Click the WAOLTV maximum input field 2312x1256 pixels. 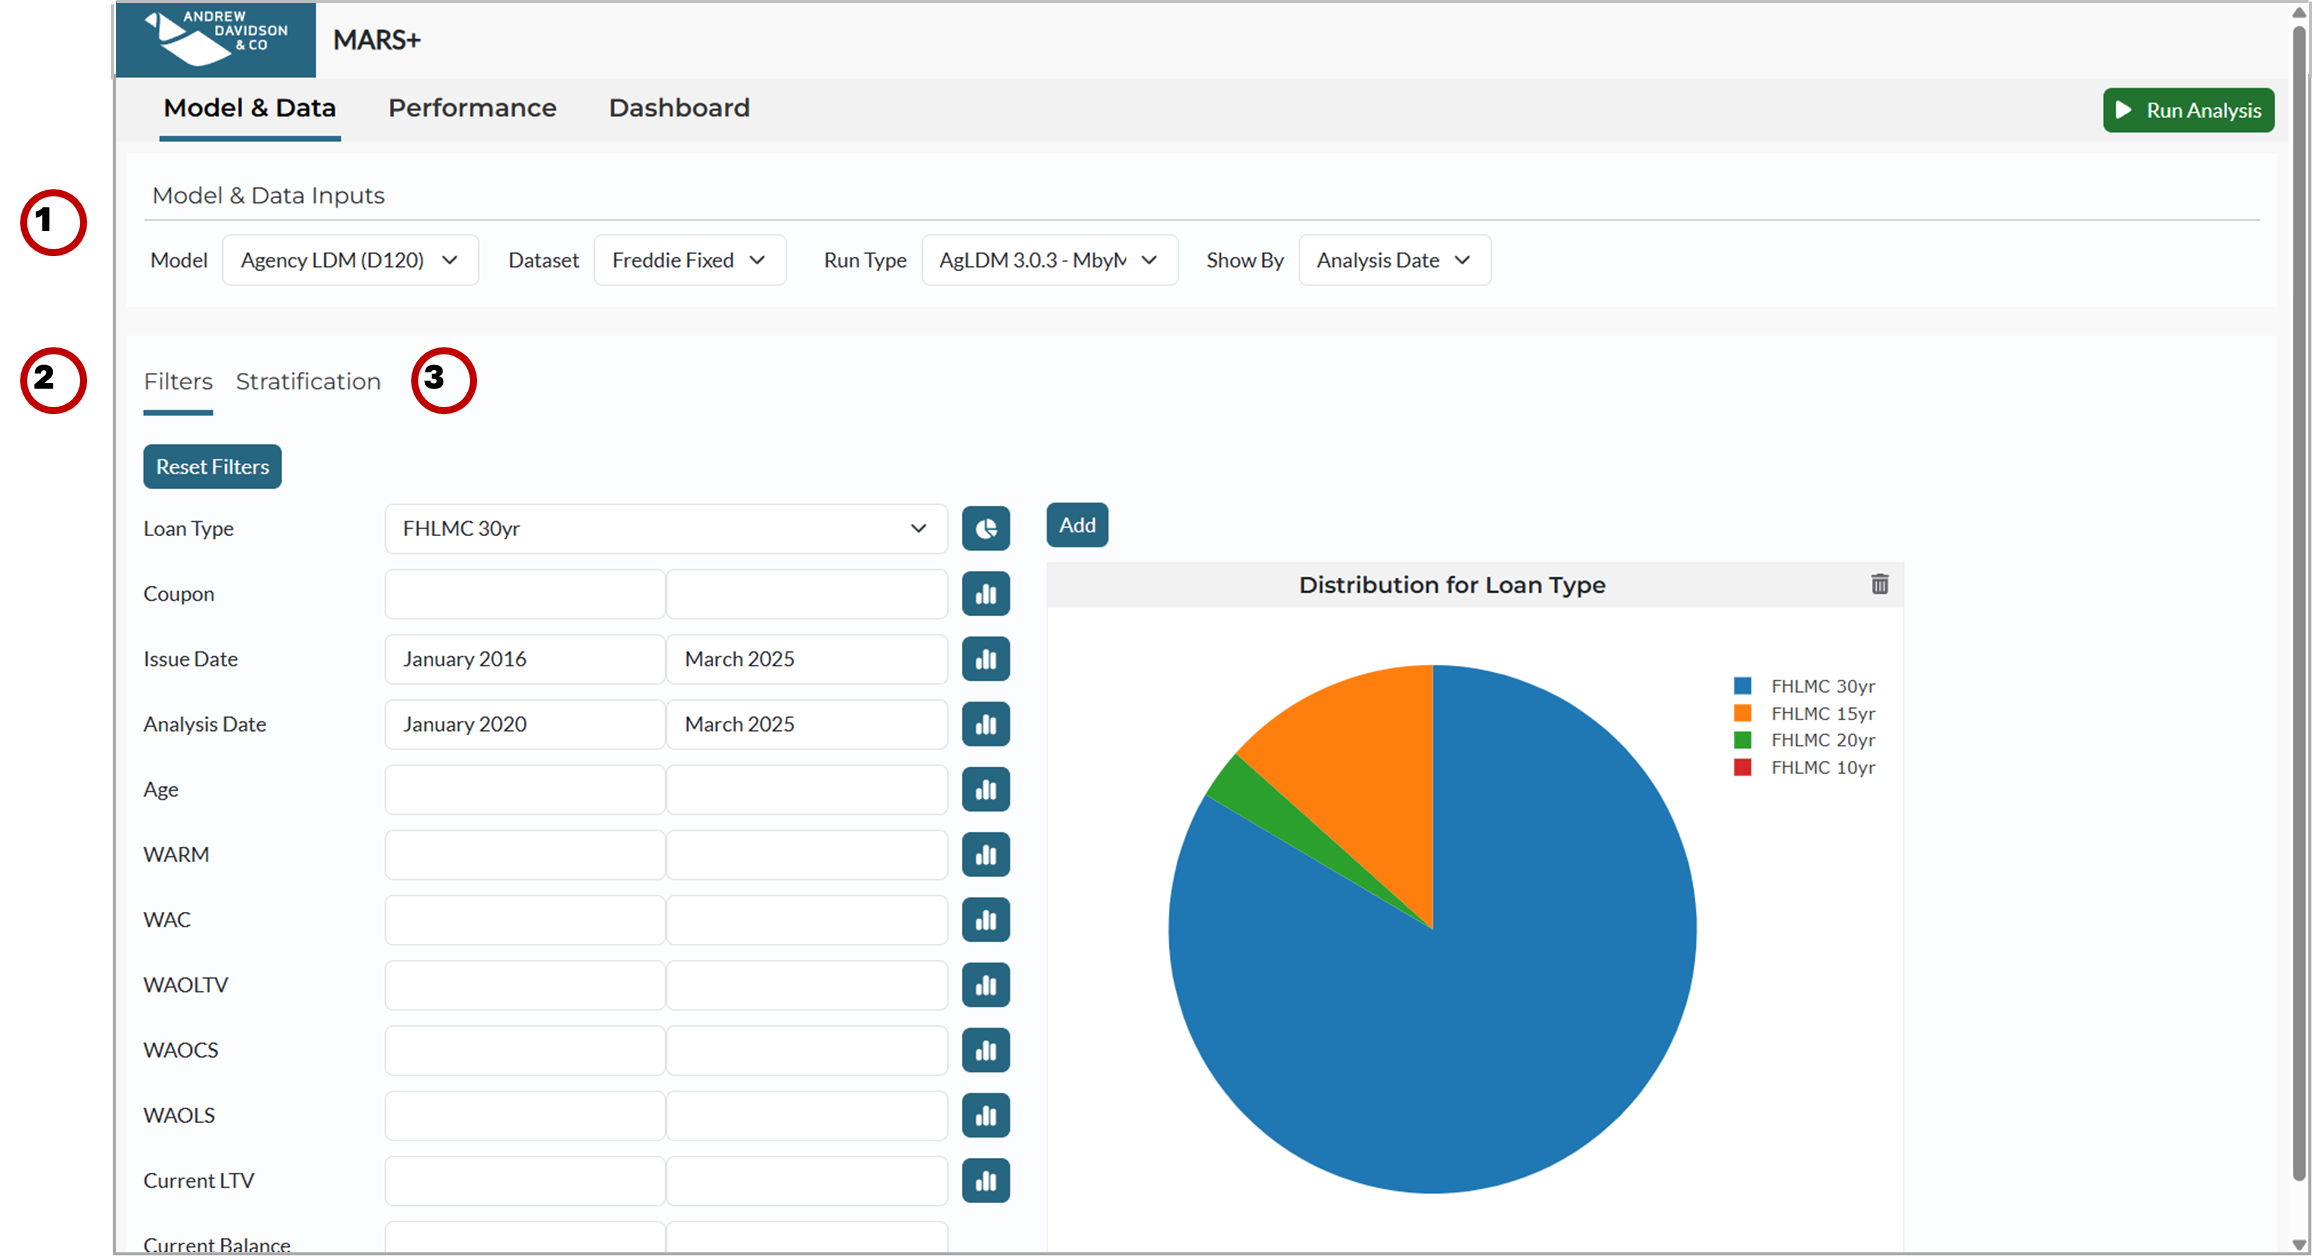click(807, 985)
